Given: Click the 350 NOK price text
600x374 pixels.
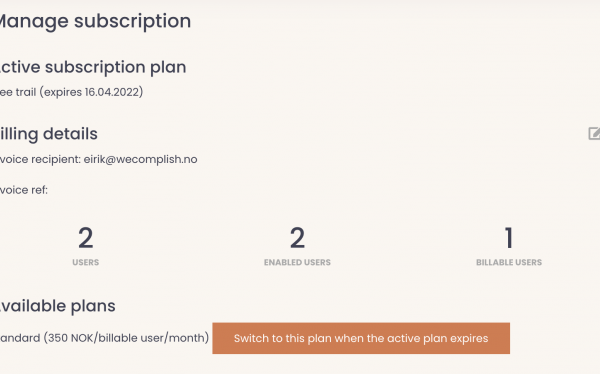Looking at the screenshot, I should tap(71, 338).
